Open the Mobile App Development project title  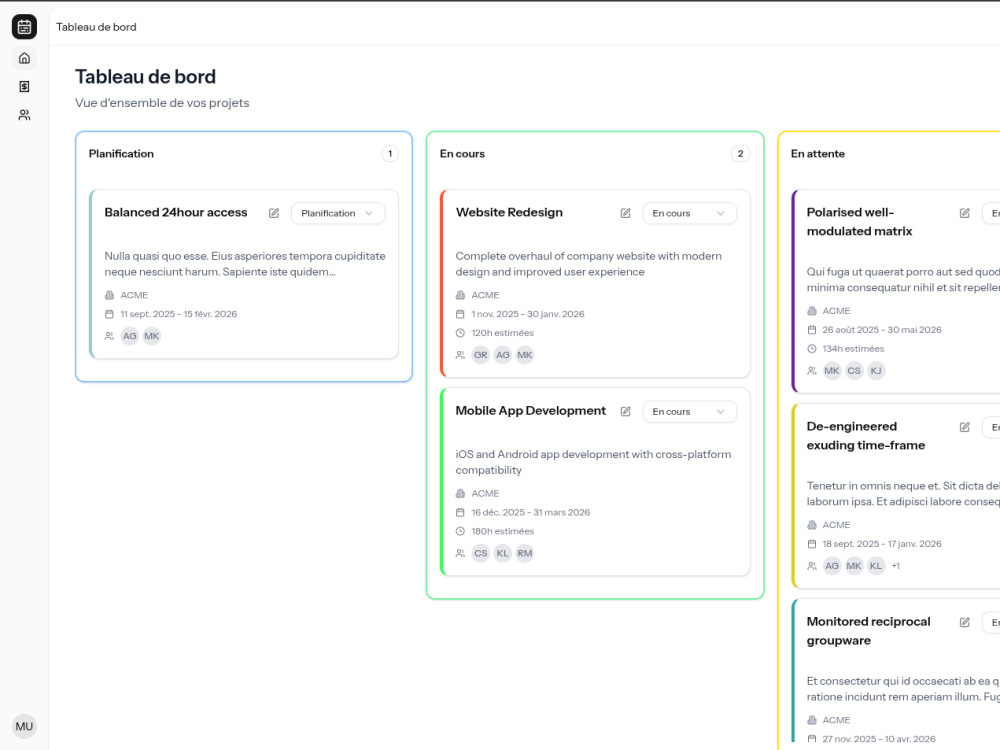tap(531, 411)
